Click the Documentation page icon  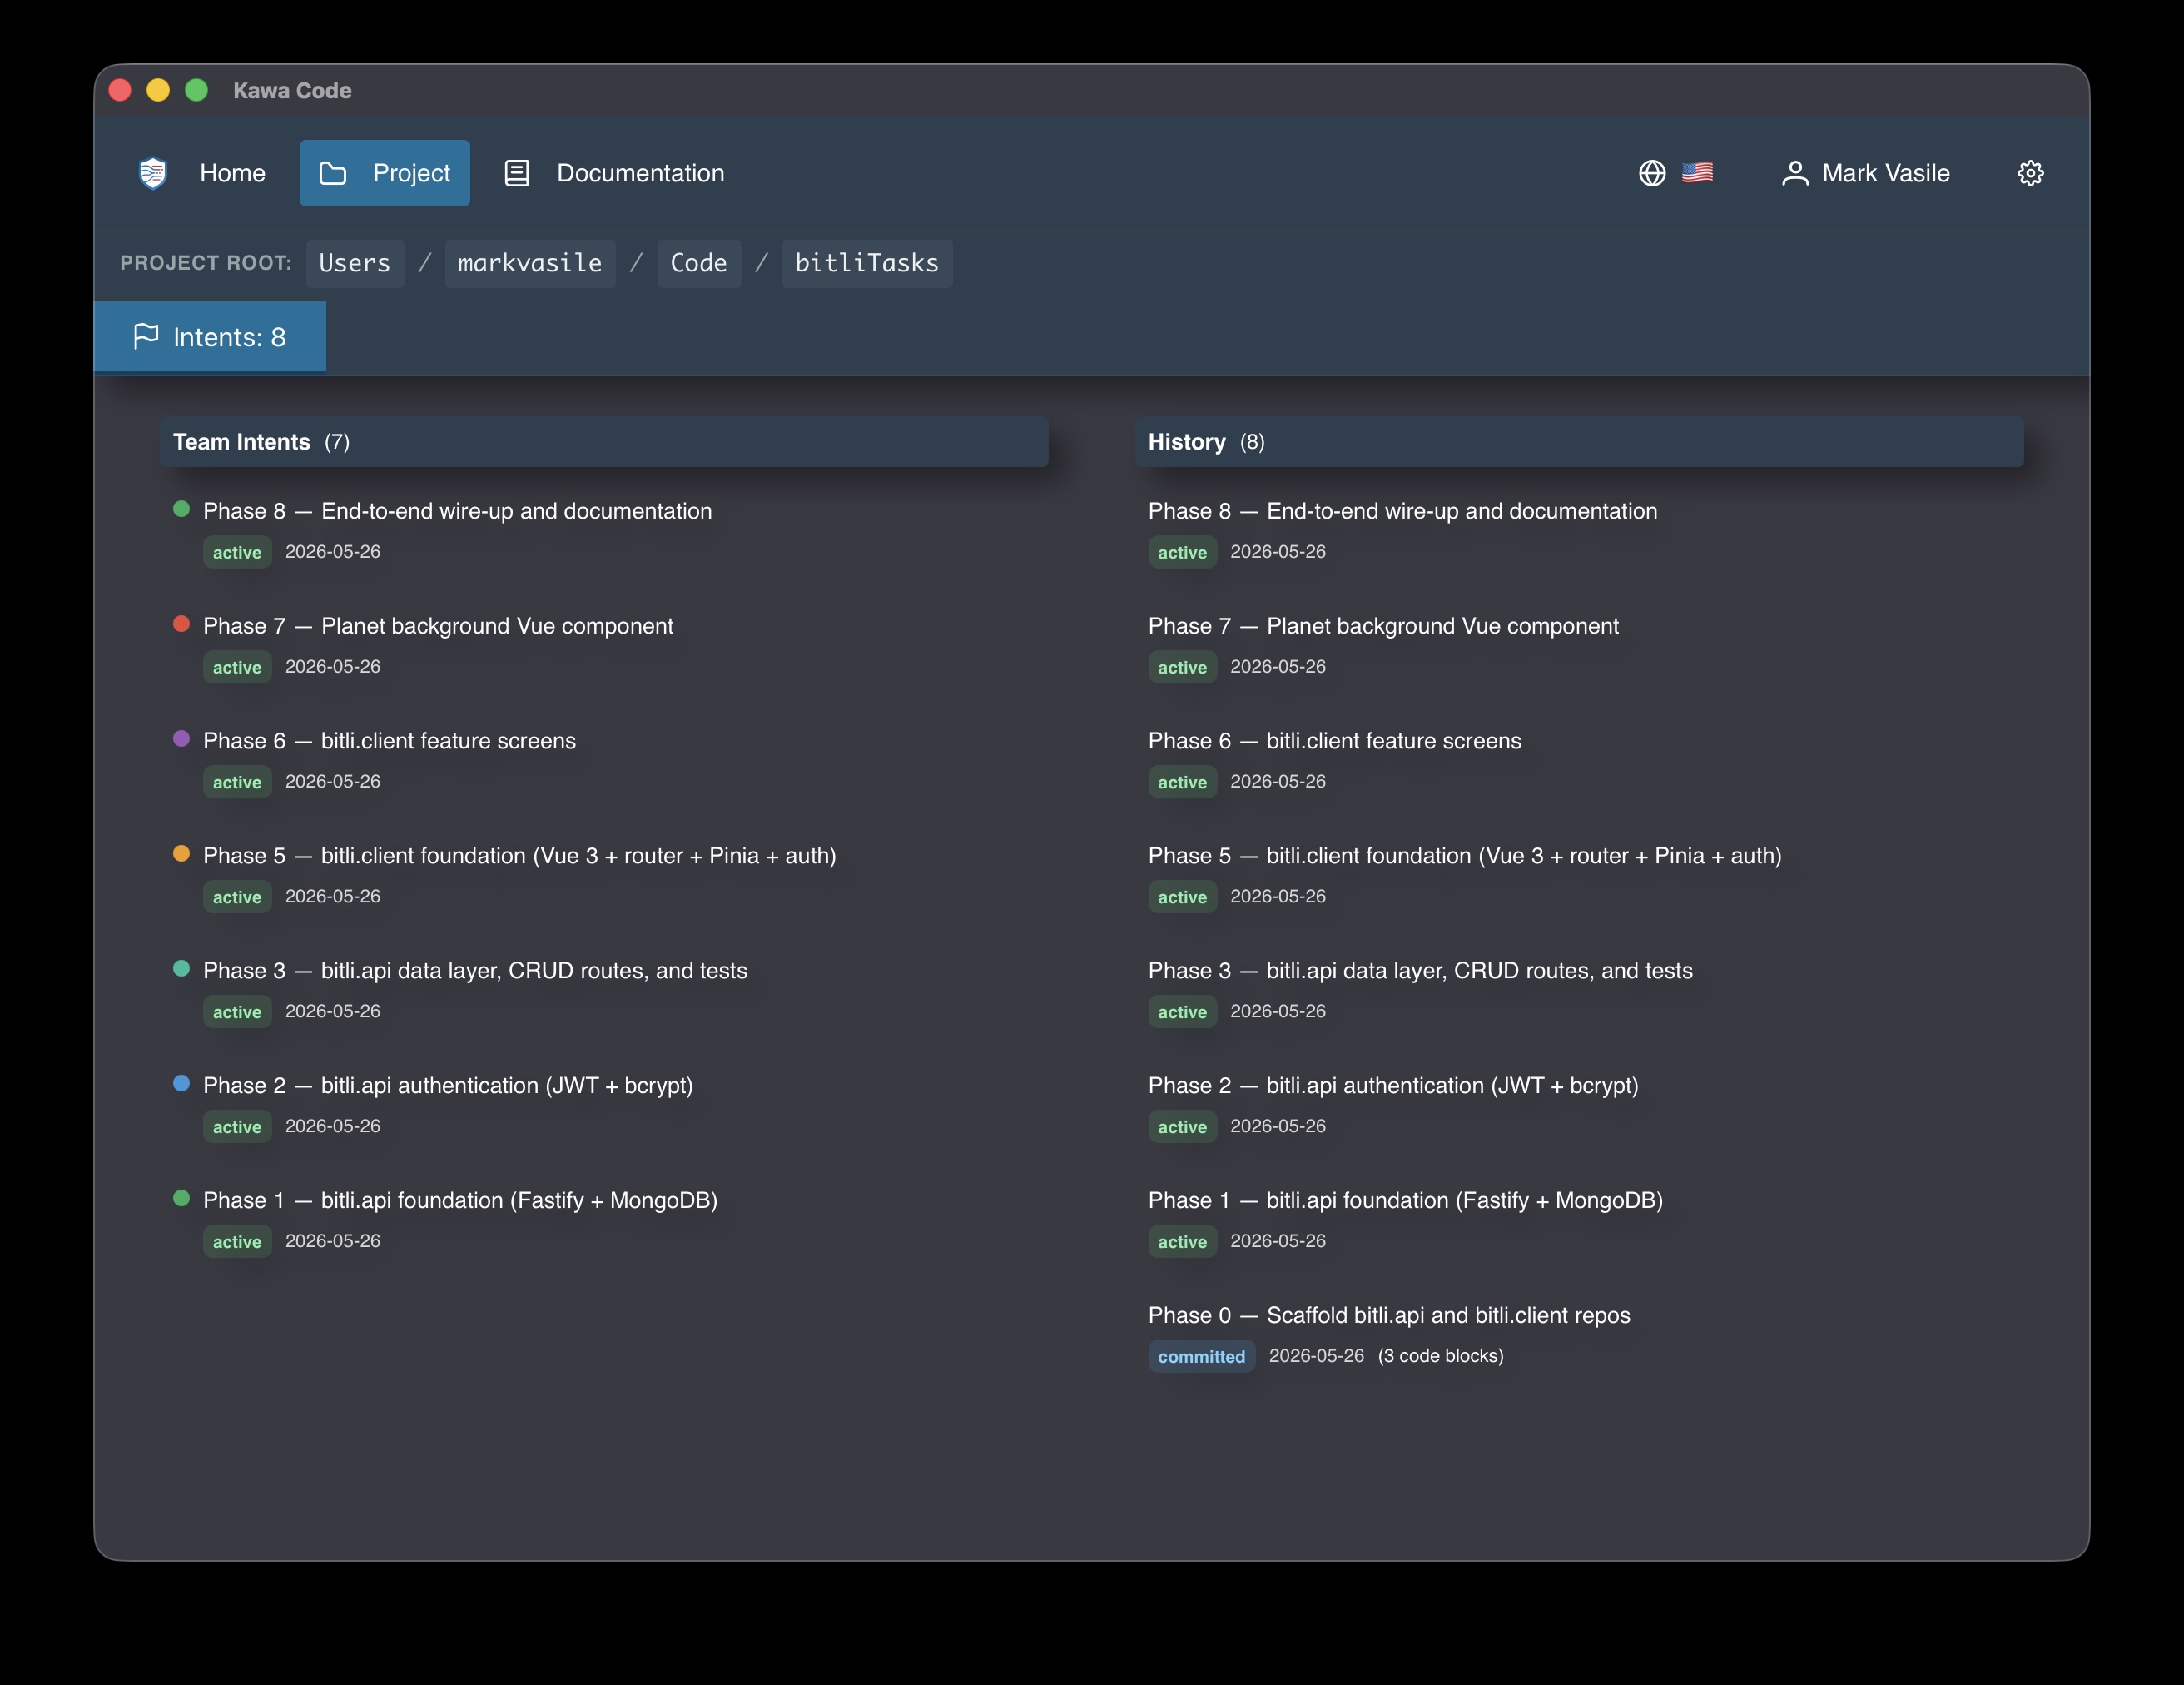pyautogui.click(x=516, y=173)
